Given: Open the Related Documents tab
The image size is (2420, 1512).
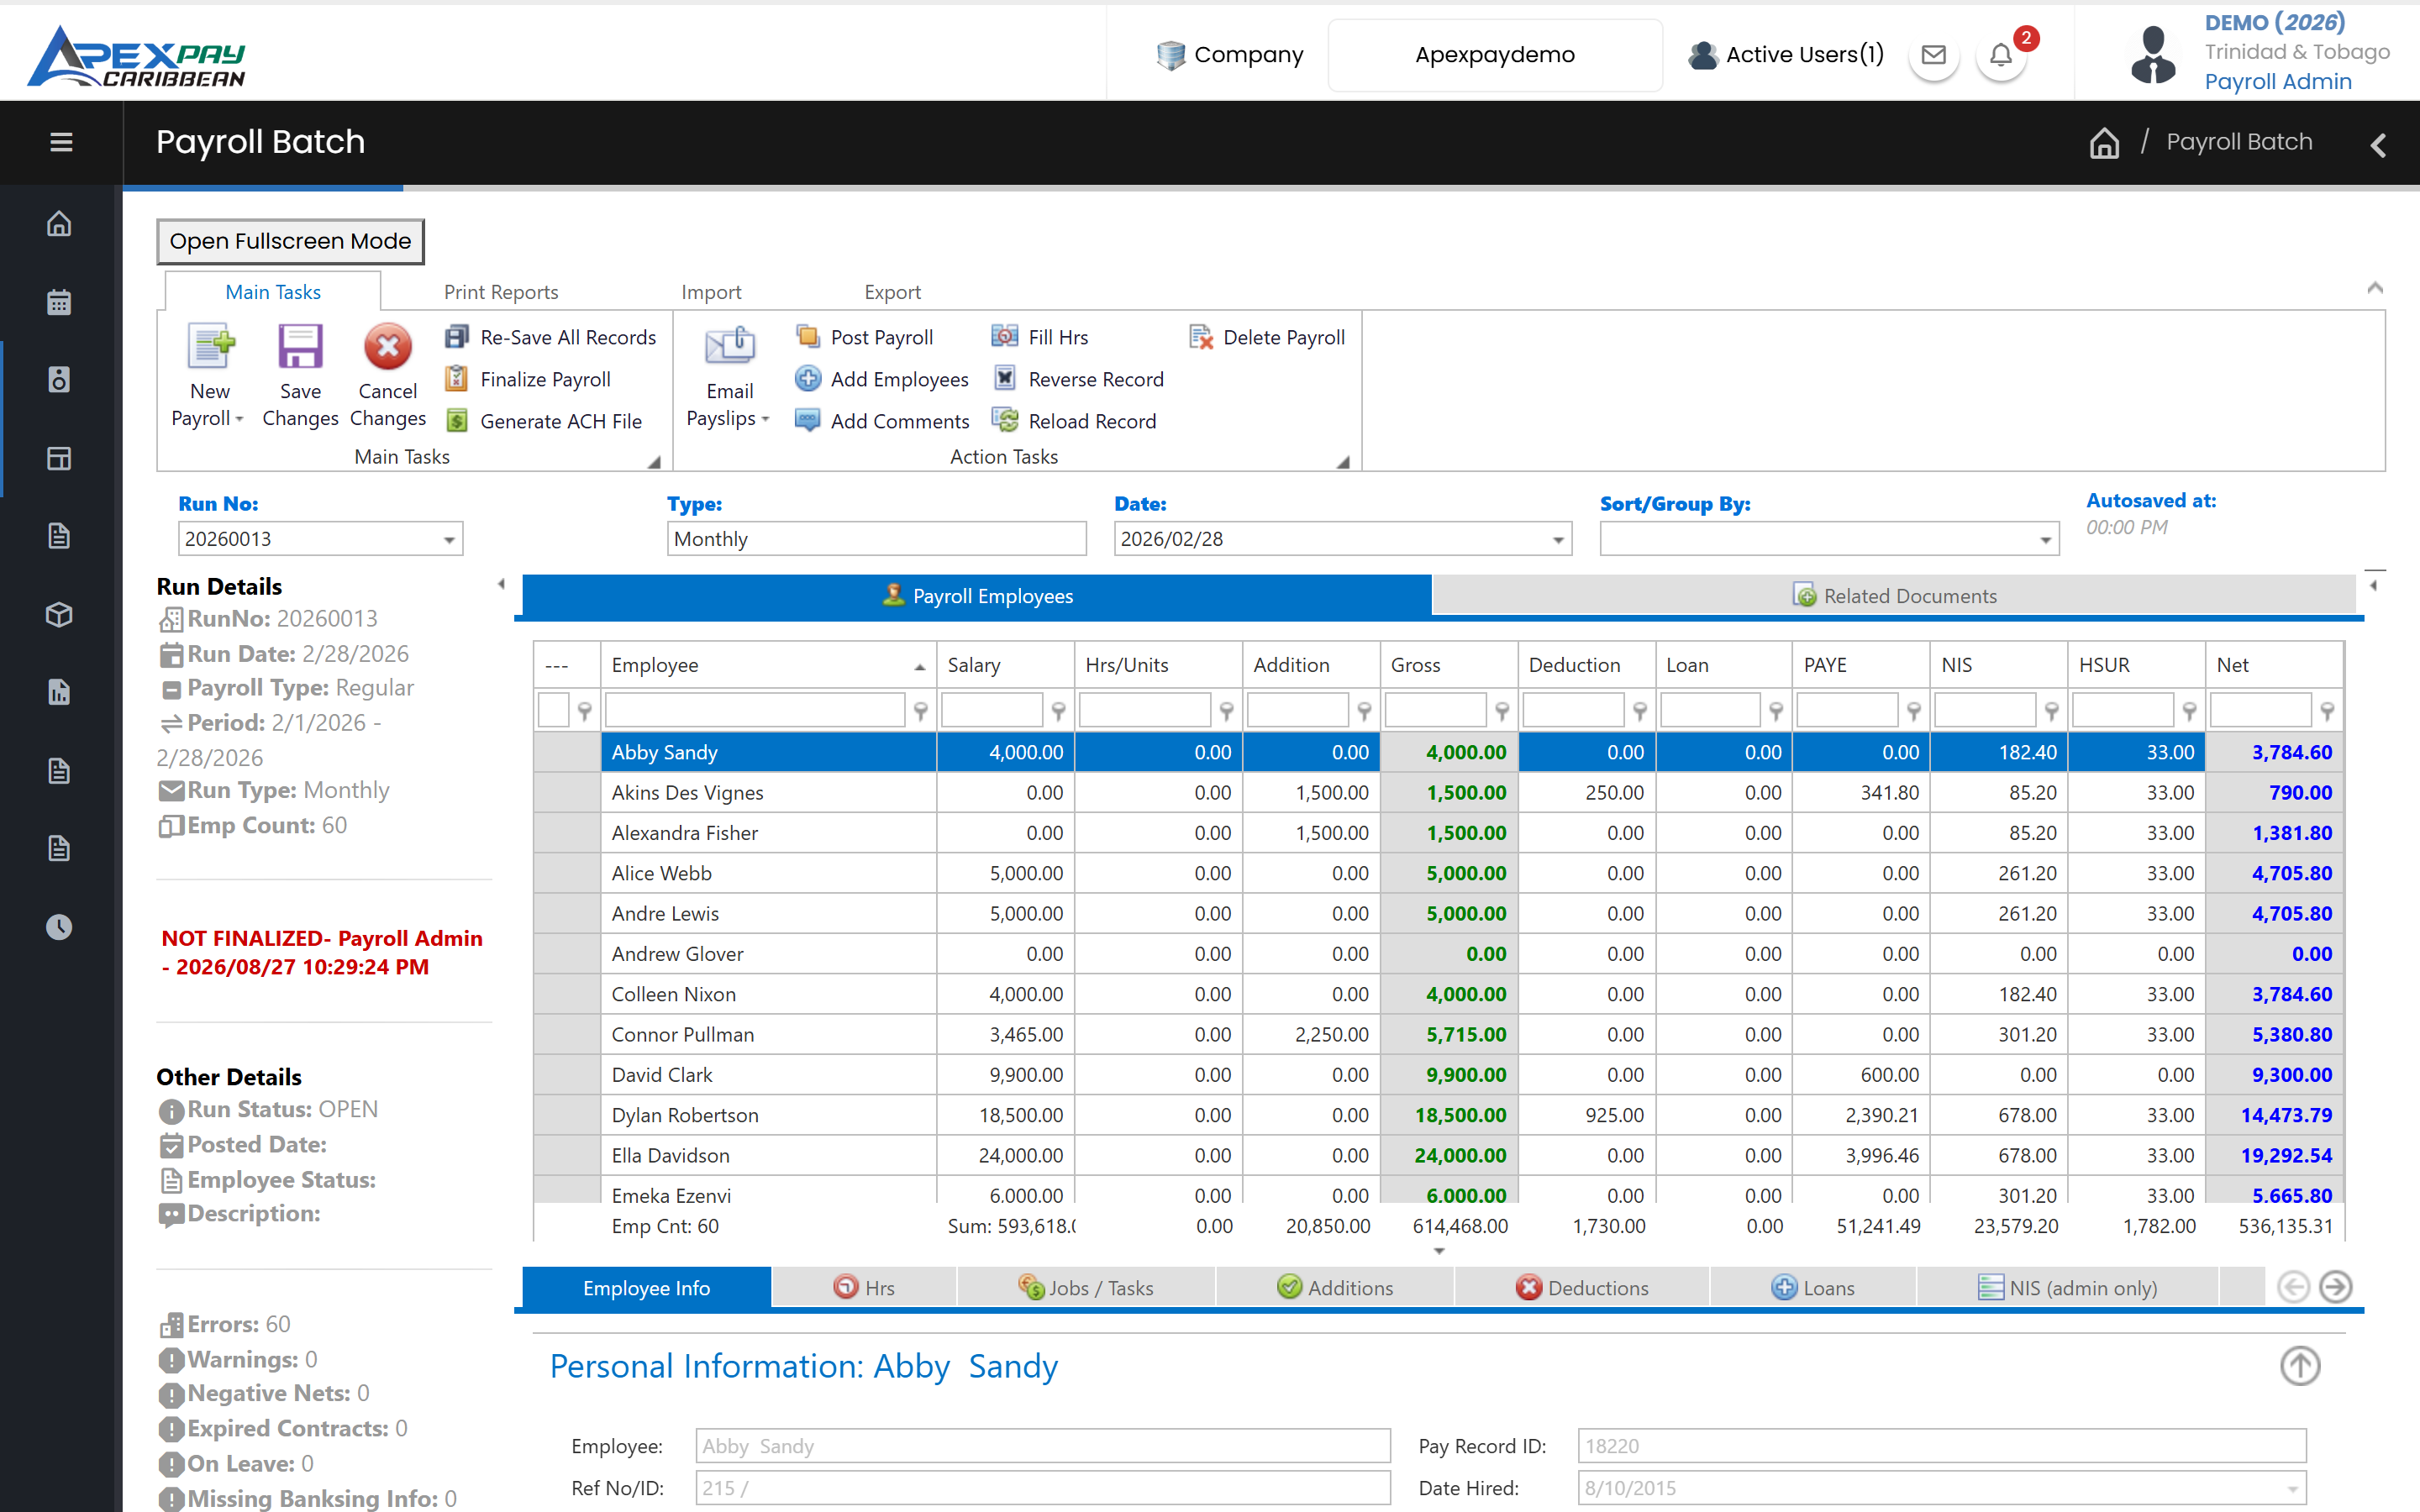Looking at the screenshot, I should (x=1894, y=596).
